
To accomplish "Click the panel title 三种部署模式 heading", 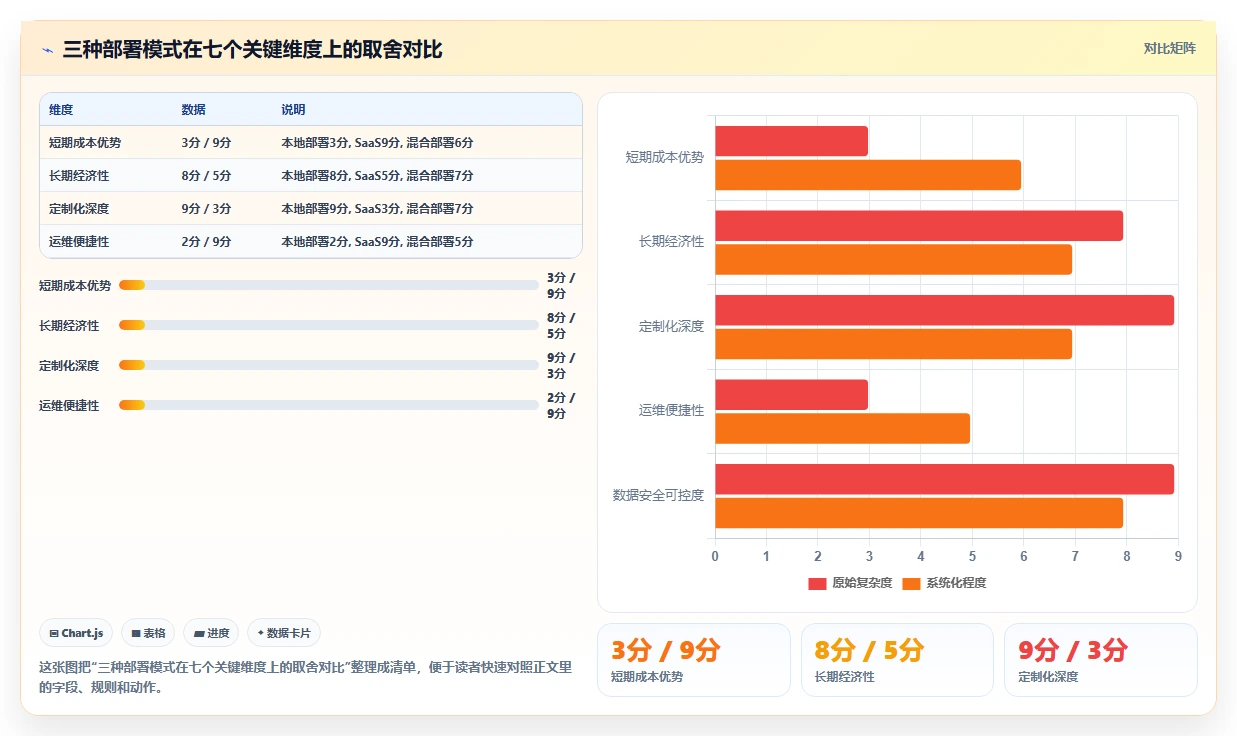I will pos(252,49).
